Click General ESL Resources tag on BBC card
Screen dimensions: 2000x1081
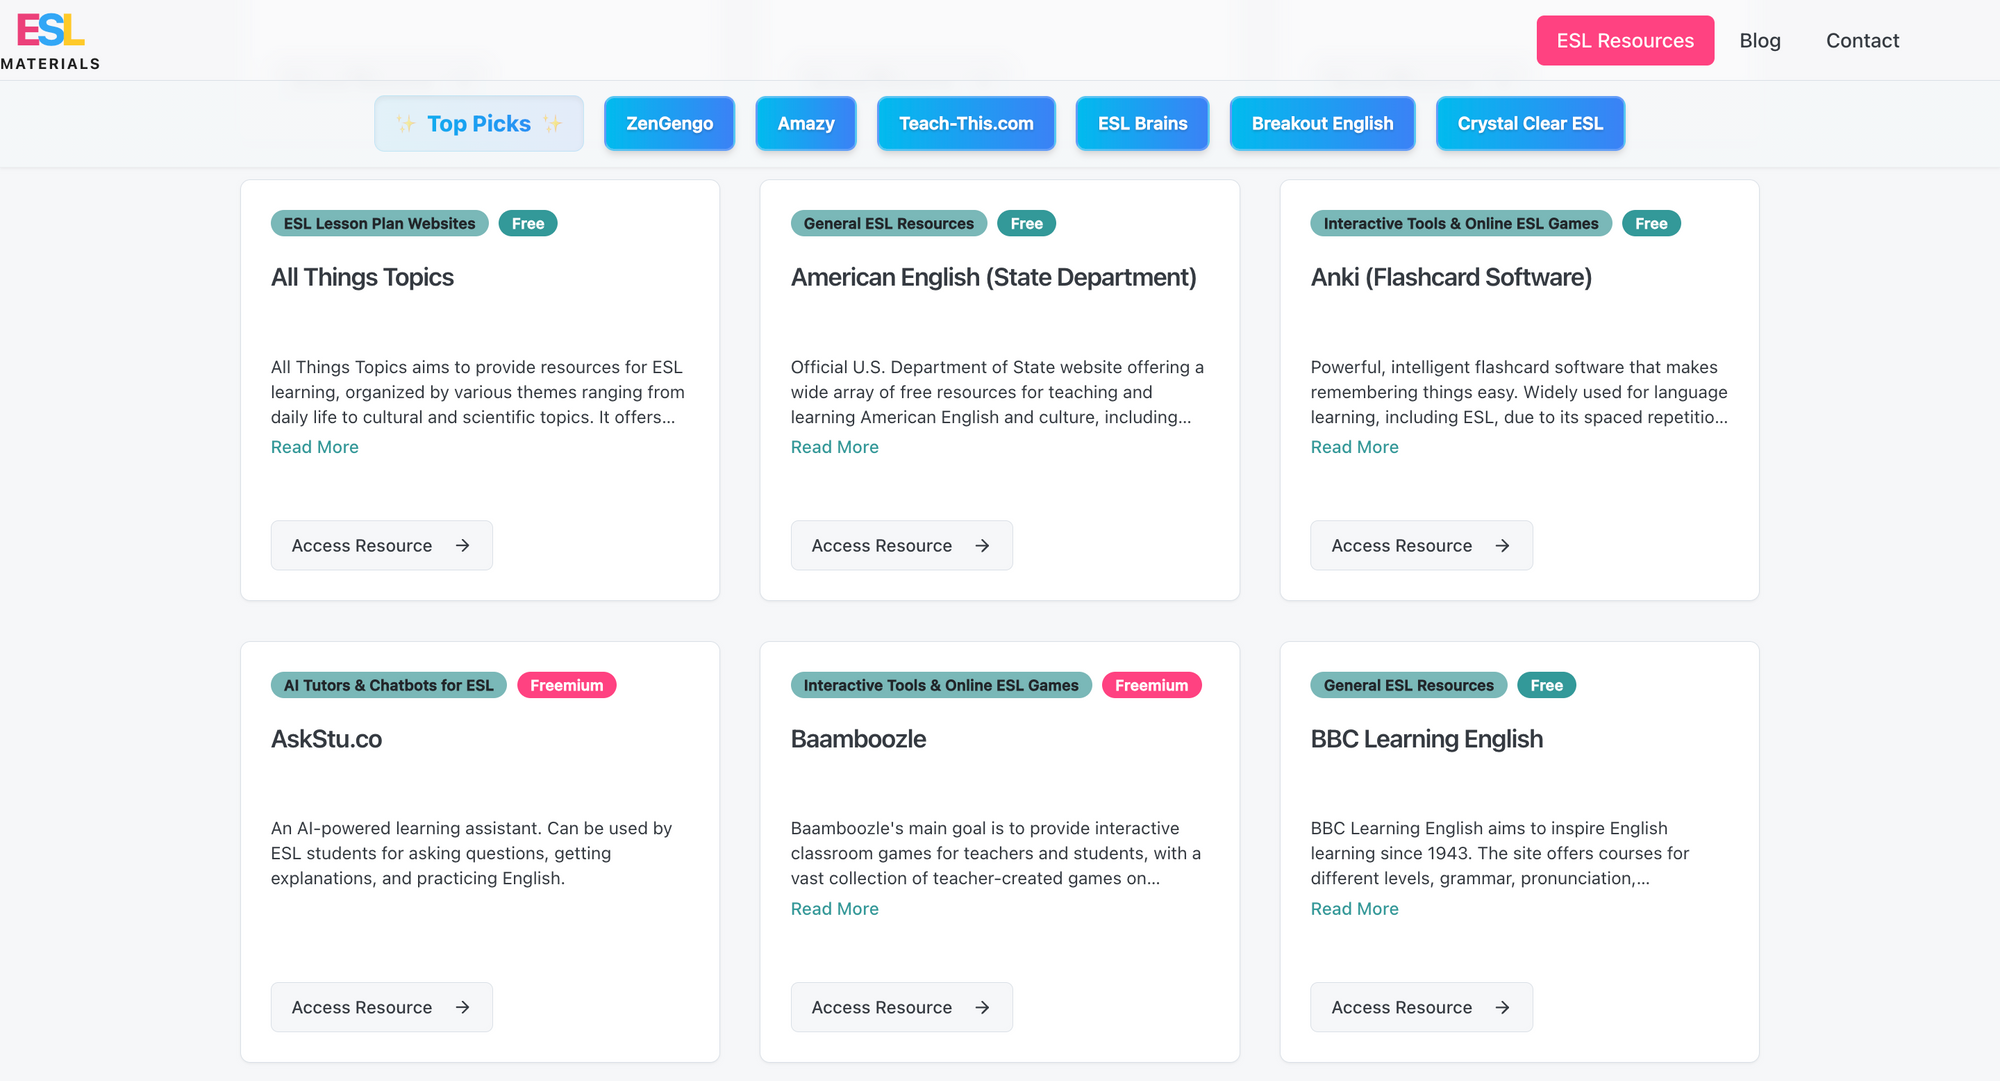pos(1408,686)
